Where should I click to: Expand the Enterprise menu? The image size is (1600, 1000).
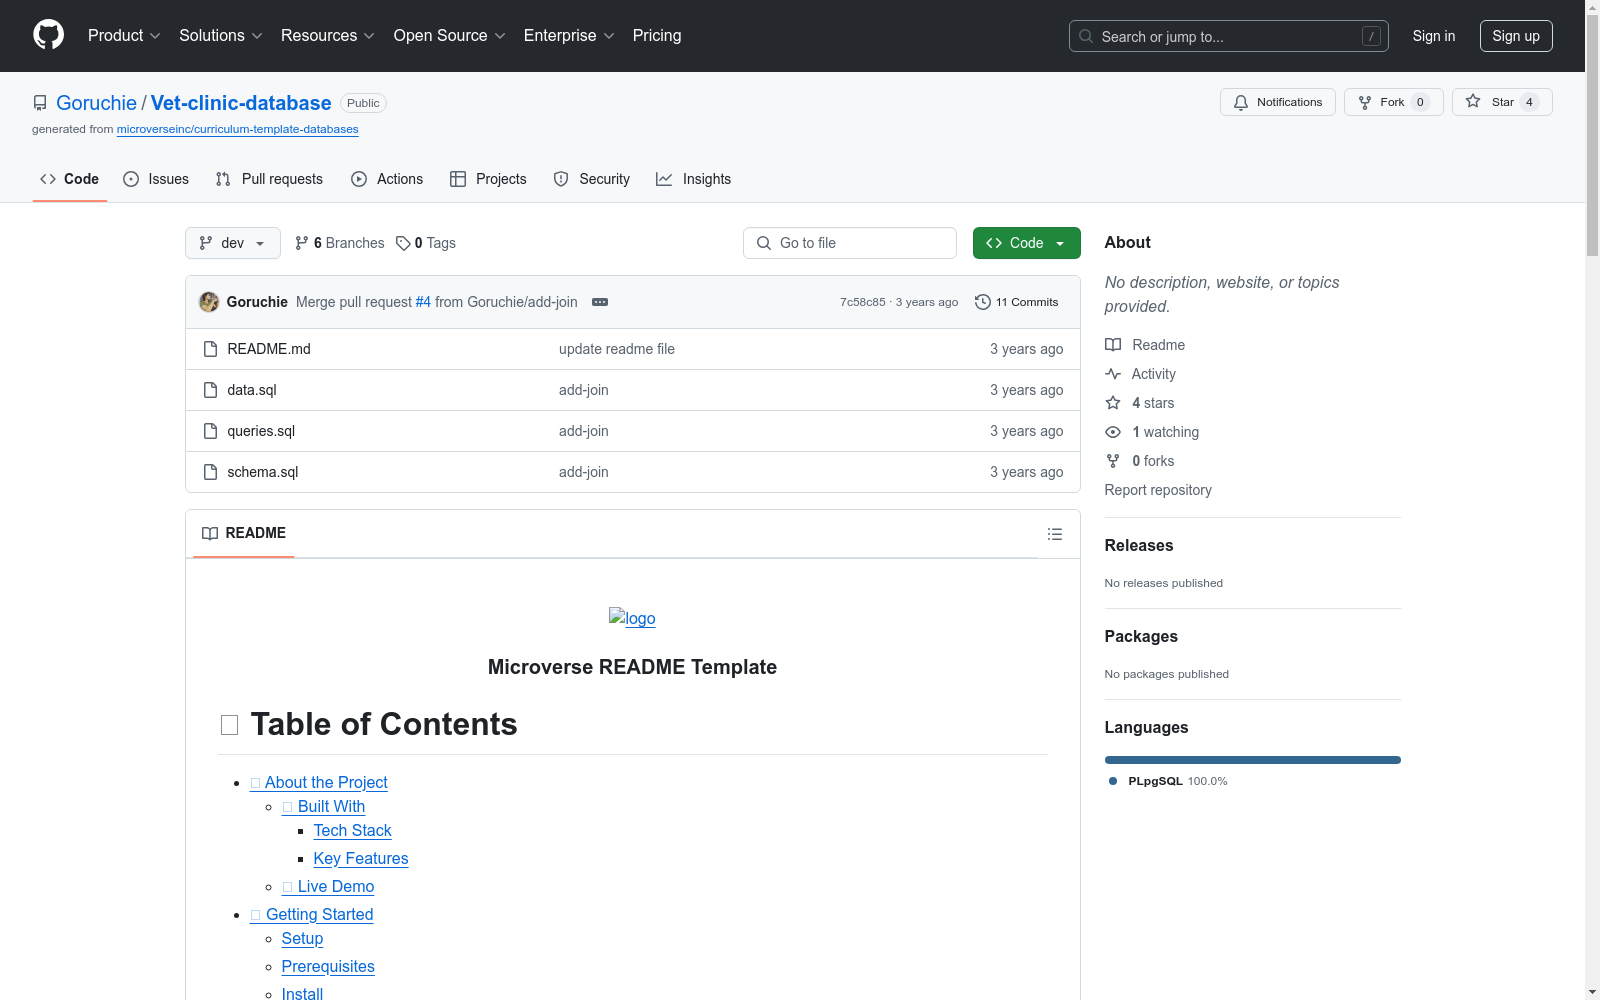569,35
